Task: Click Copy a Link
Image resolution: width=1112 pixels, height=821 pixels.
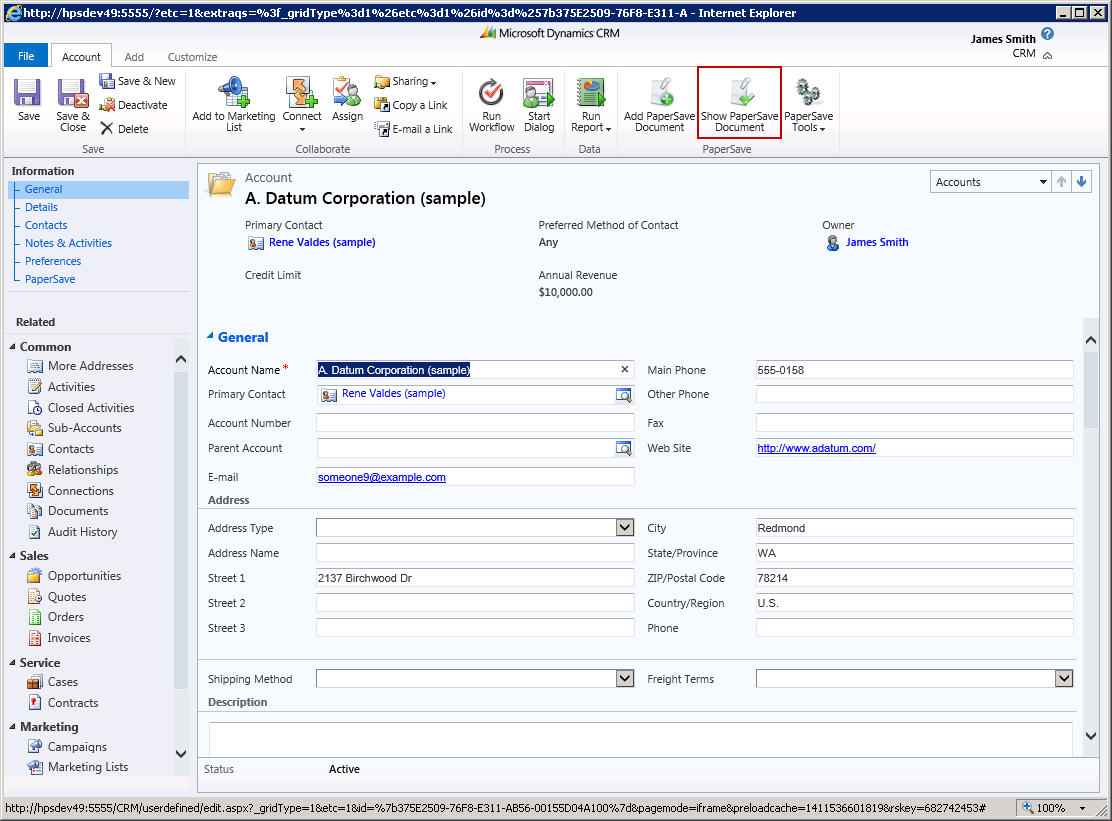Action: (411, 105)
